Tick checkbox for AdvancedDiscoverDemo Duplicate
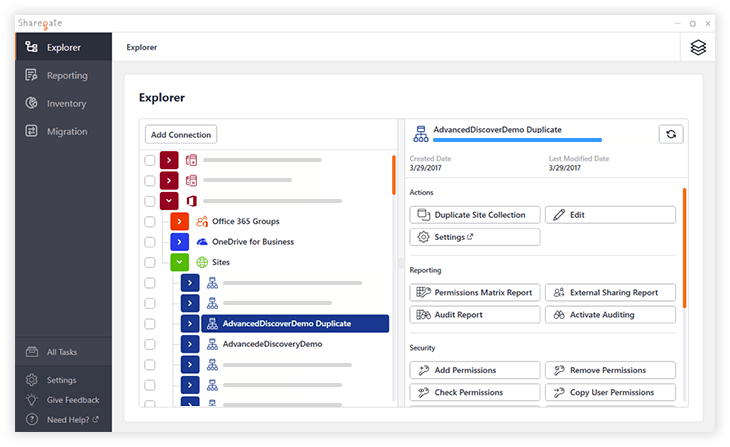Screen dimensions: 730x447 pyautogui.click(x=149, y=324)
